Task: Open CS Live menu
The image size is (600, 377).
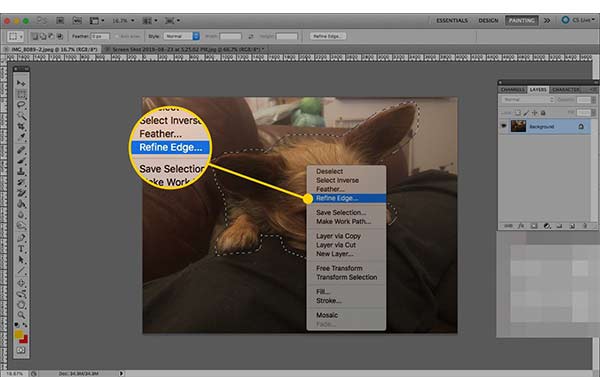Action: (578, 20)
